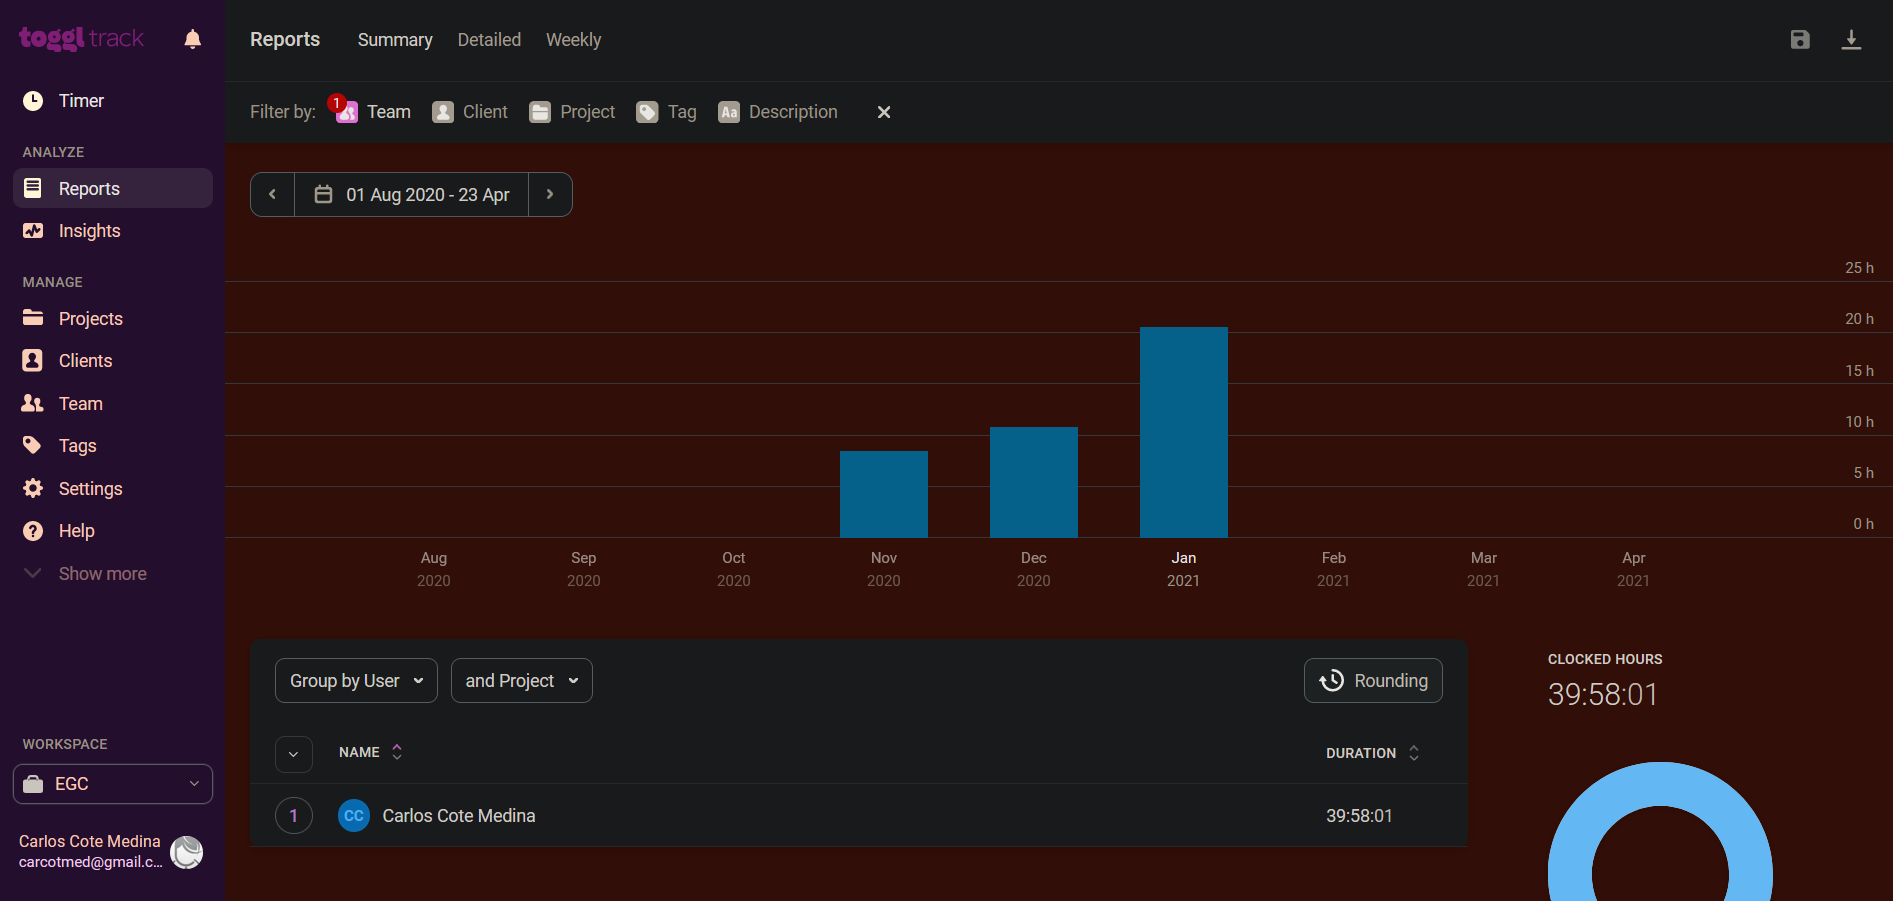Open Help
1893x901 pixels.
(x=113, y=531)
